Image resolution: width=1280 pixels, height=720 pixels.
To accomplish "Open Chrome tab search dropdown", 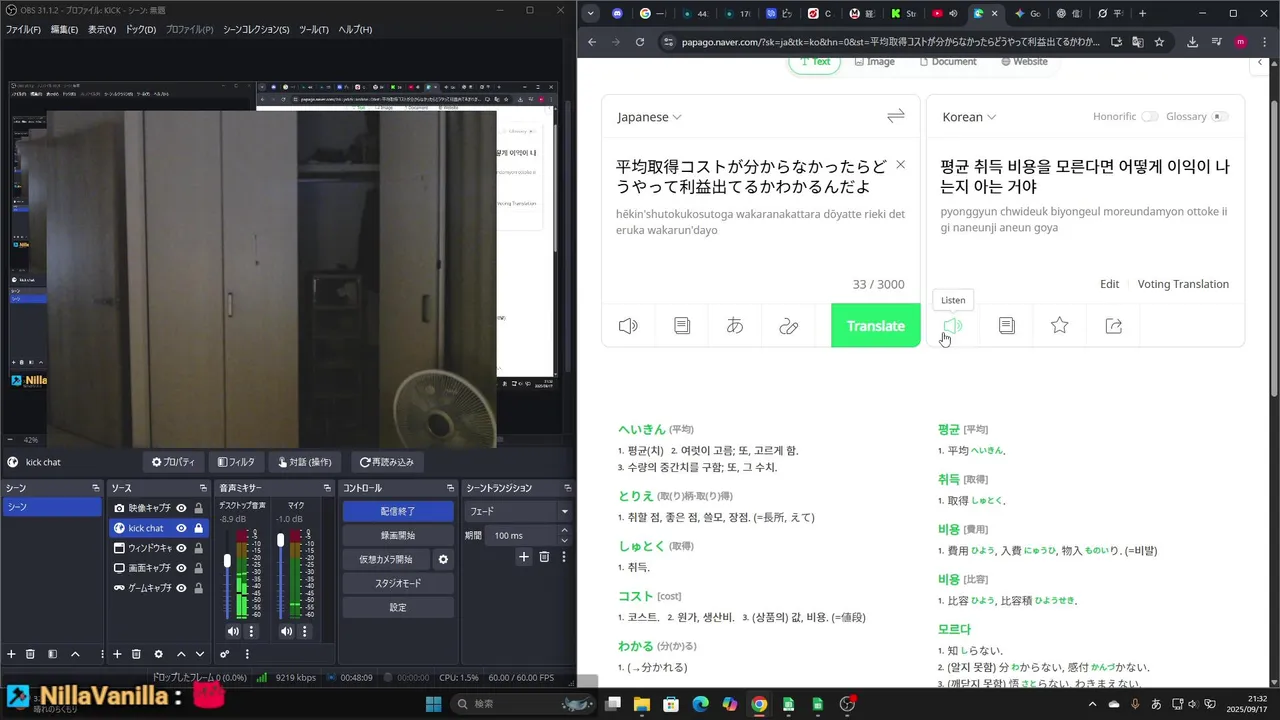I will (x=591, y=14).
